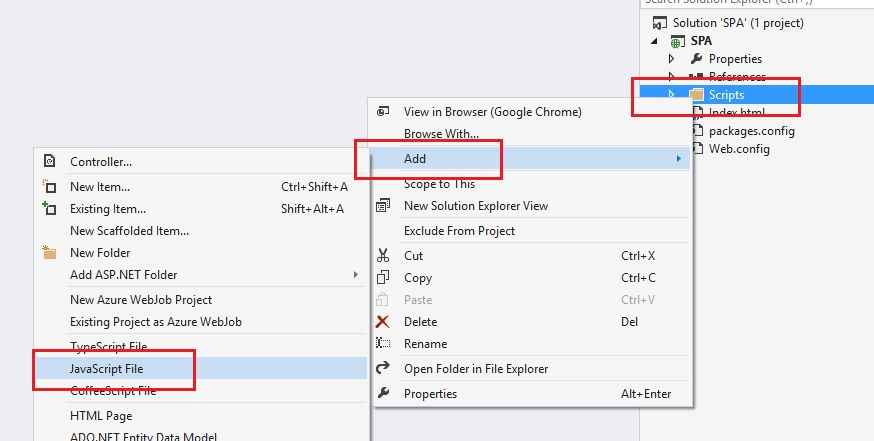Click the New Item icon
This screenshot has width=874, height=441.
[49, 187]
